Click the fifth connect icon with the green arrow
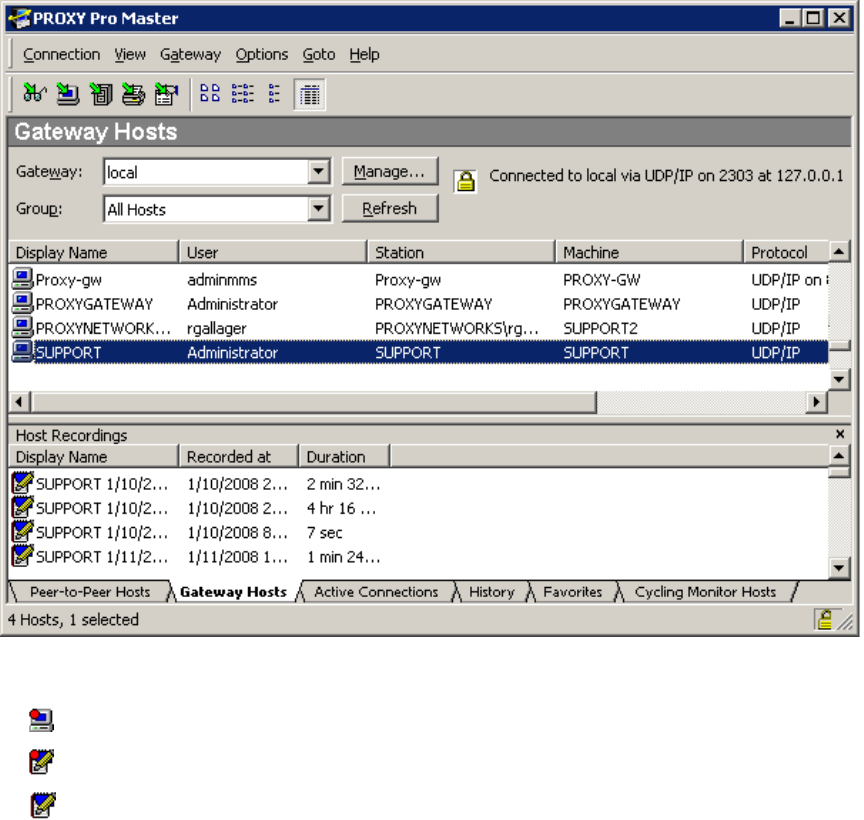 (x=166, y=94)
